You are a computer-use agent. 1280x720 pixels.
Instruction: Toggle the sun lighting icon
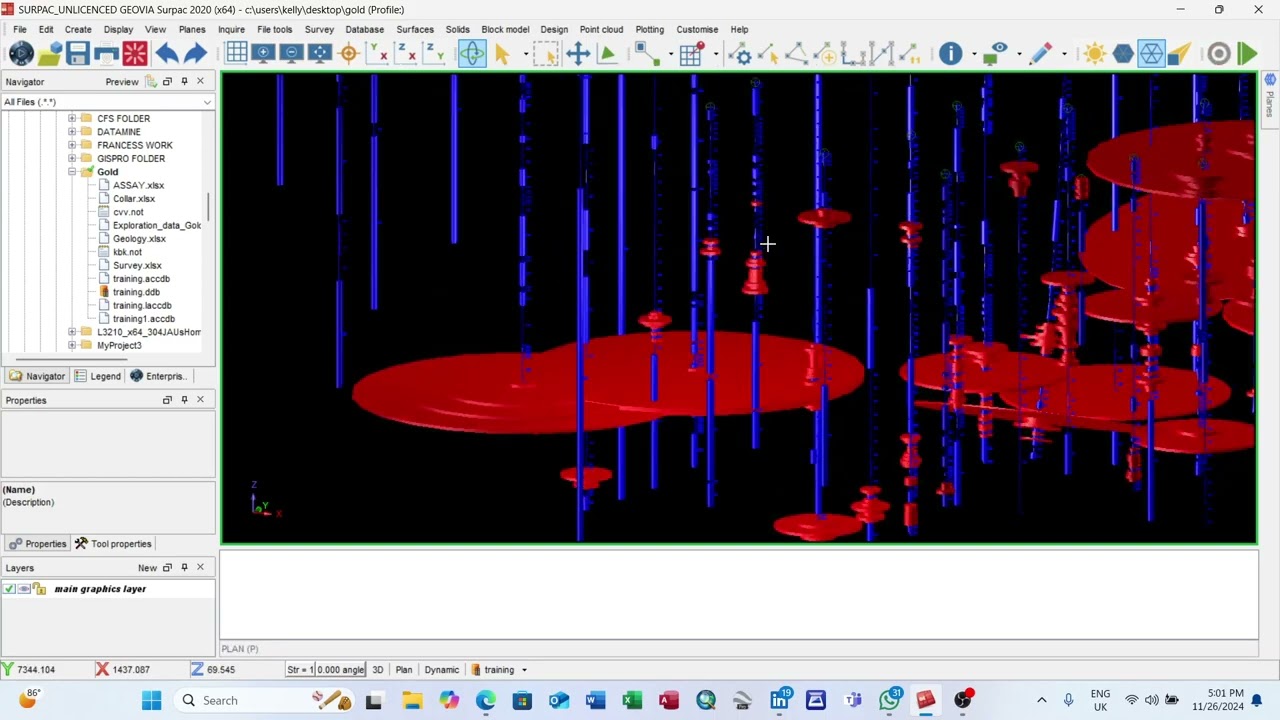pos(1094,54)
